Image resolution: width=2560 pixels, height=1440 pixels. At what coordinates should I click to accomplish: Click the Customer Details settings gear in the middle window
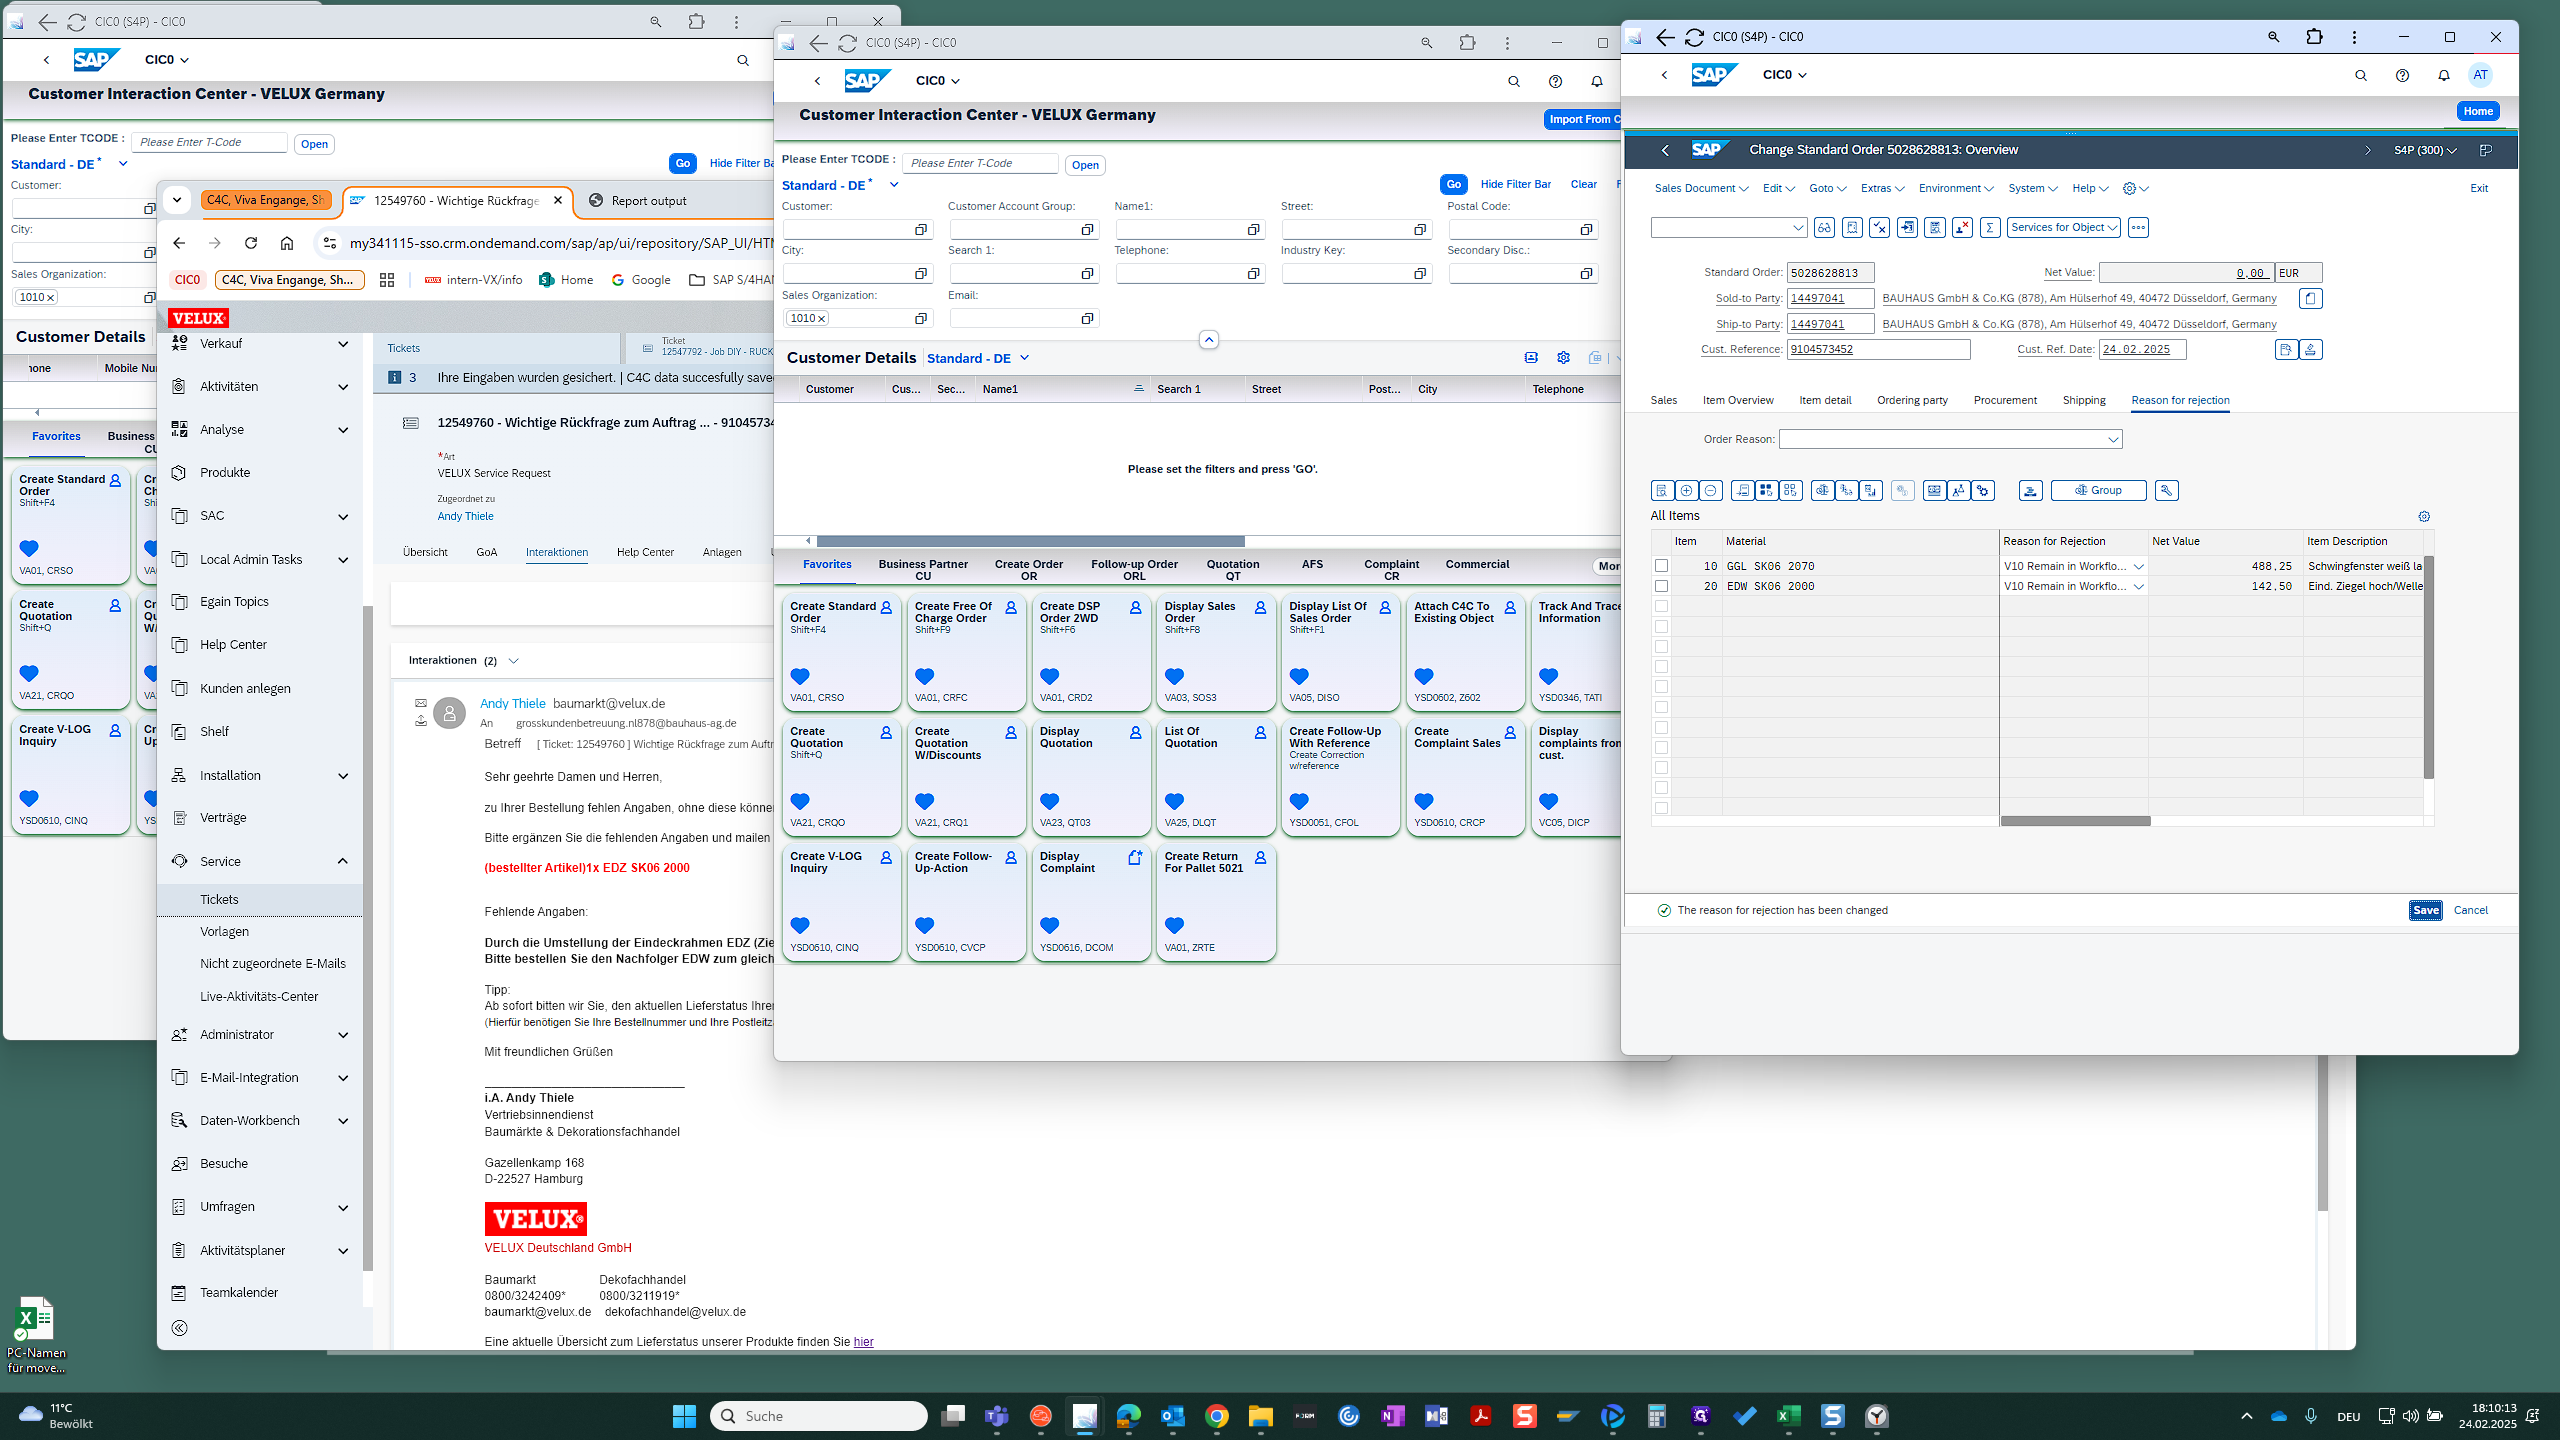pyautogui.click(x=1563, y=358)
